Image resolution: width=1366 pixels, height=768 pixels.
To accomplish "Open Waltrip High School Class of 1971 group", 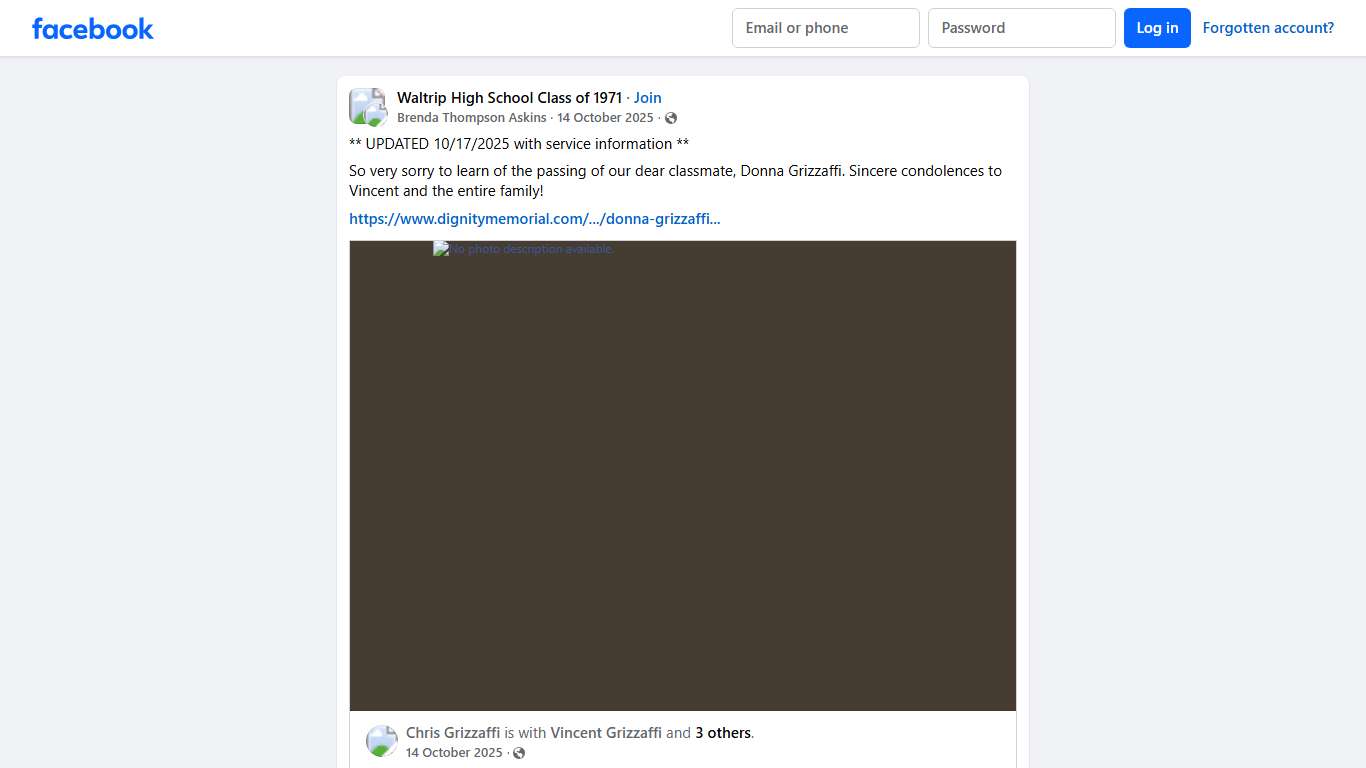I will click(509, 98).
